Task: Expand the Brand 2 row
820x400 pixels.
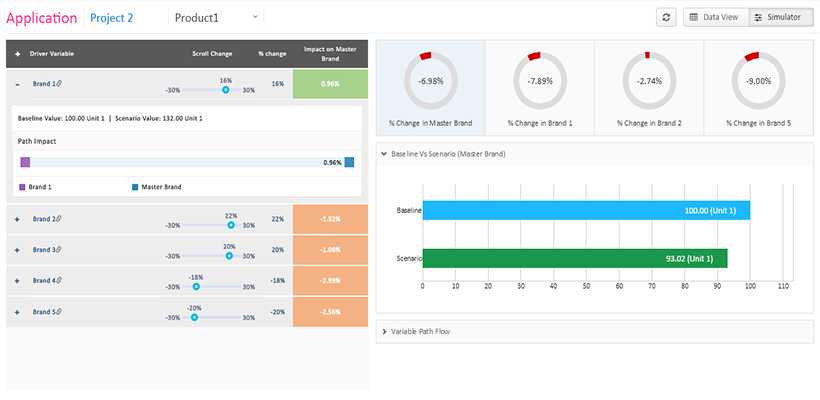Action: click(x=18, y=219)
